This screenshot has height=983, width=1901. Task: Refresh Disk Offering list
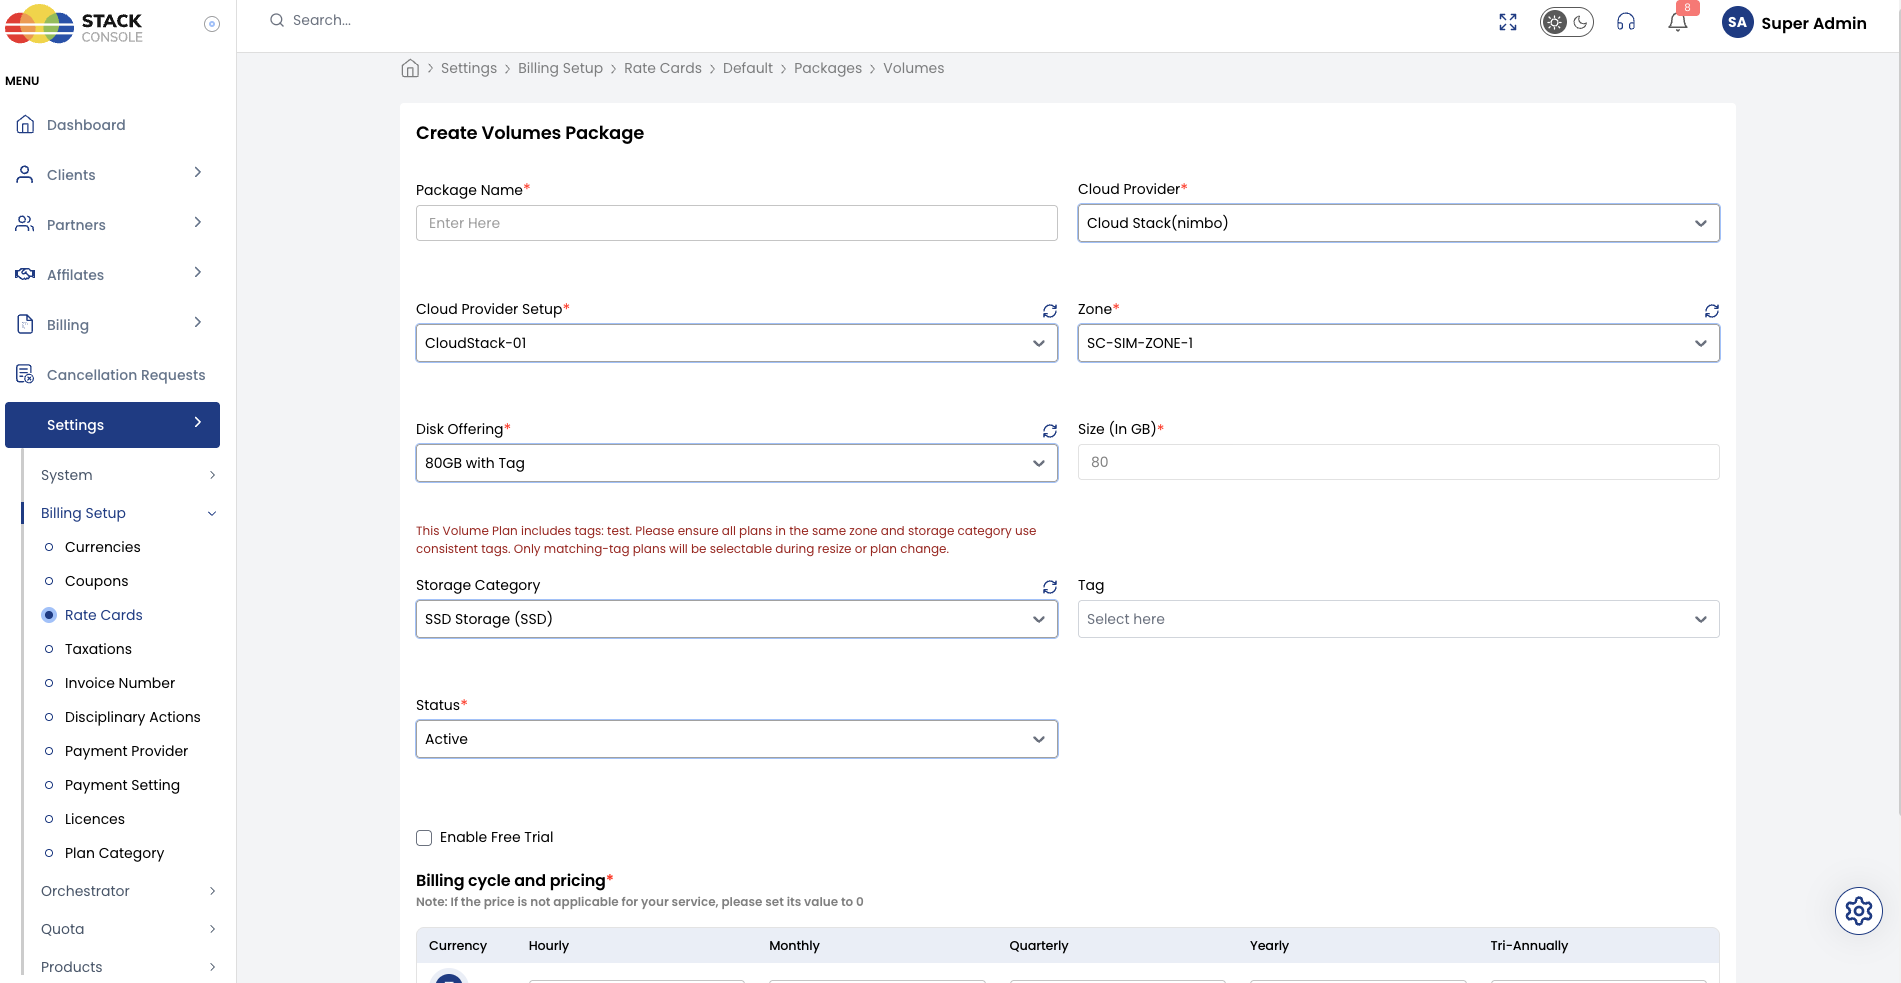(x=1050, y=431)
